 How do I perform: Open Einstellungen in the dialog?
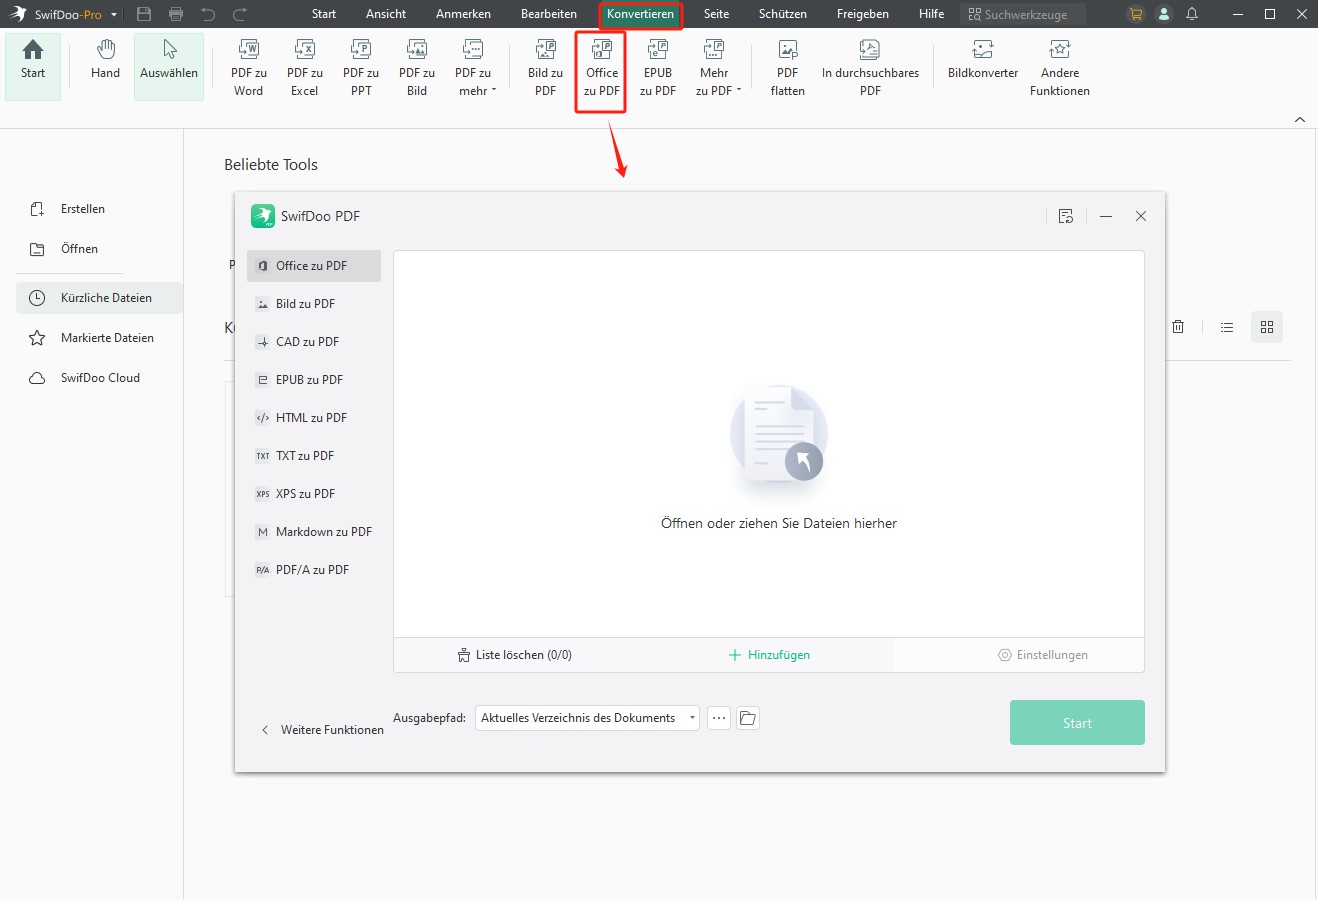pyautogui.click(x=1043, y=655)
